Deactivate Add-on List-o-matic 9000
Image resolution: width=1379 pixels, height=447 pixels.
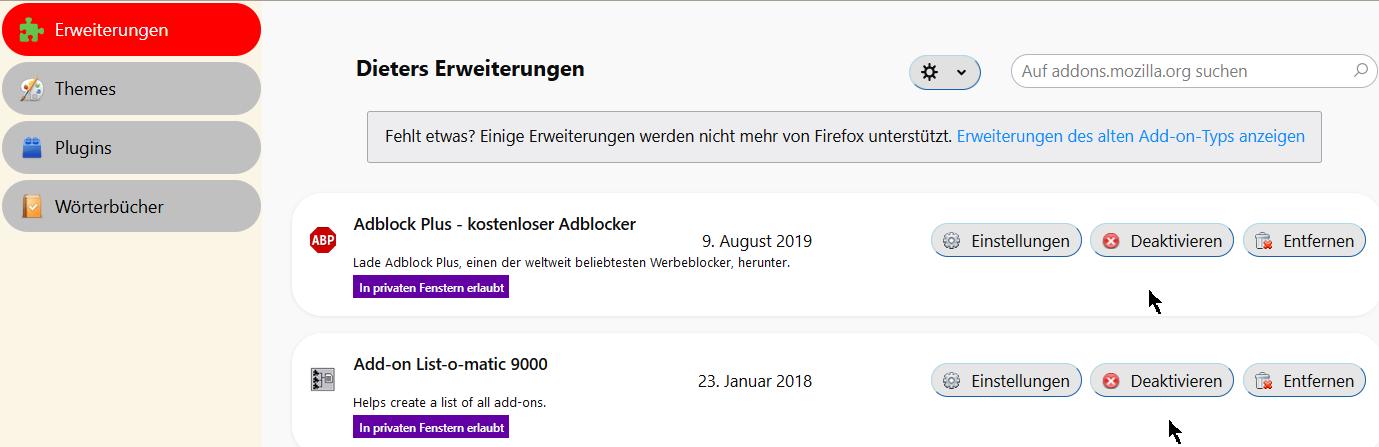1161,381
